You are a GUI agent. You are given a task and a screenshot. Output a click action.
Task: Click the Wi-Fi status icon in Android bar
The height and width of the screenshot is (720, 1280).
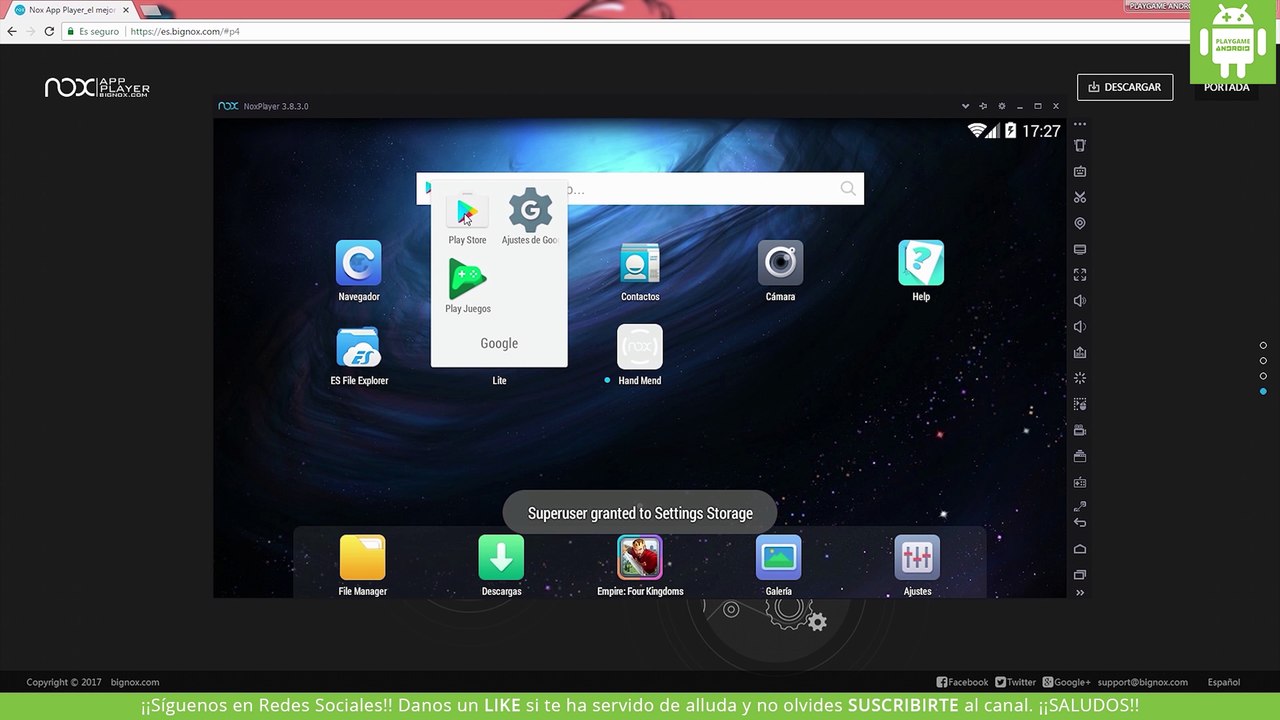coord(977,131)
